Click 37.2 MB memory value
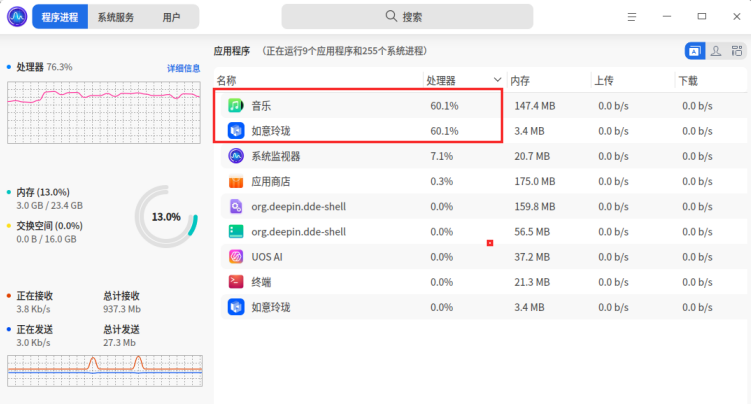This screenshot has height=404, width=751. pos(532,257)
